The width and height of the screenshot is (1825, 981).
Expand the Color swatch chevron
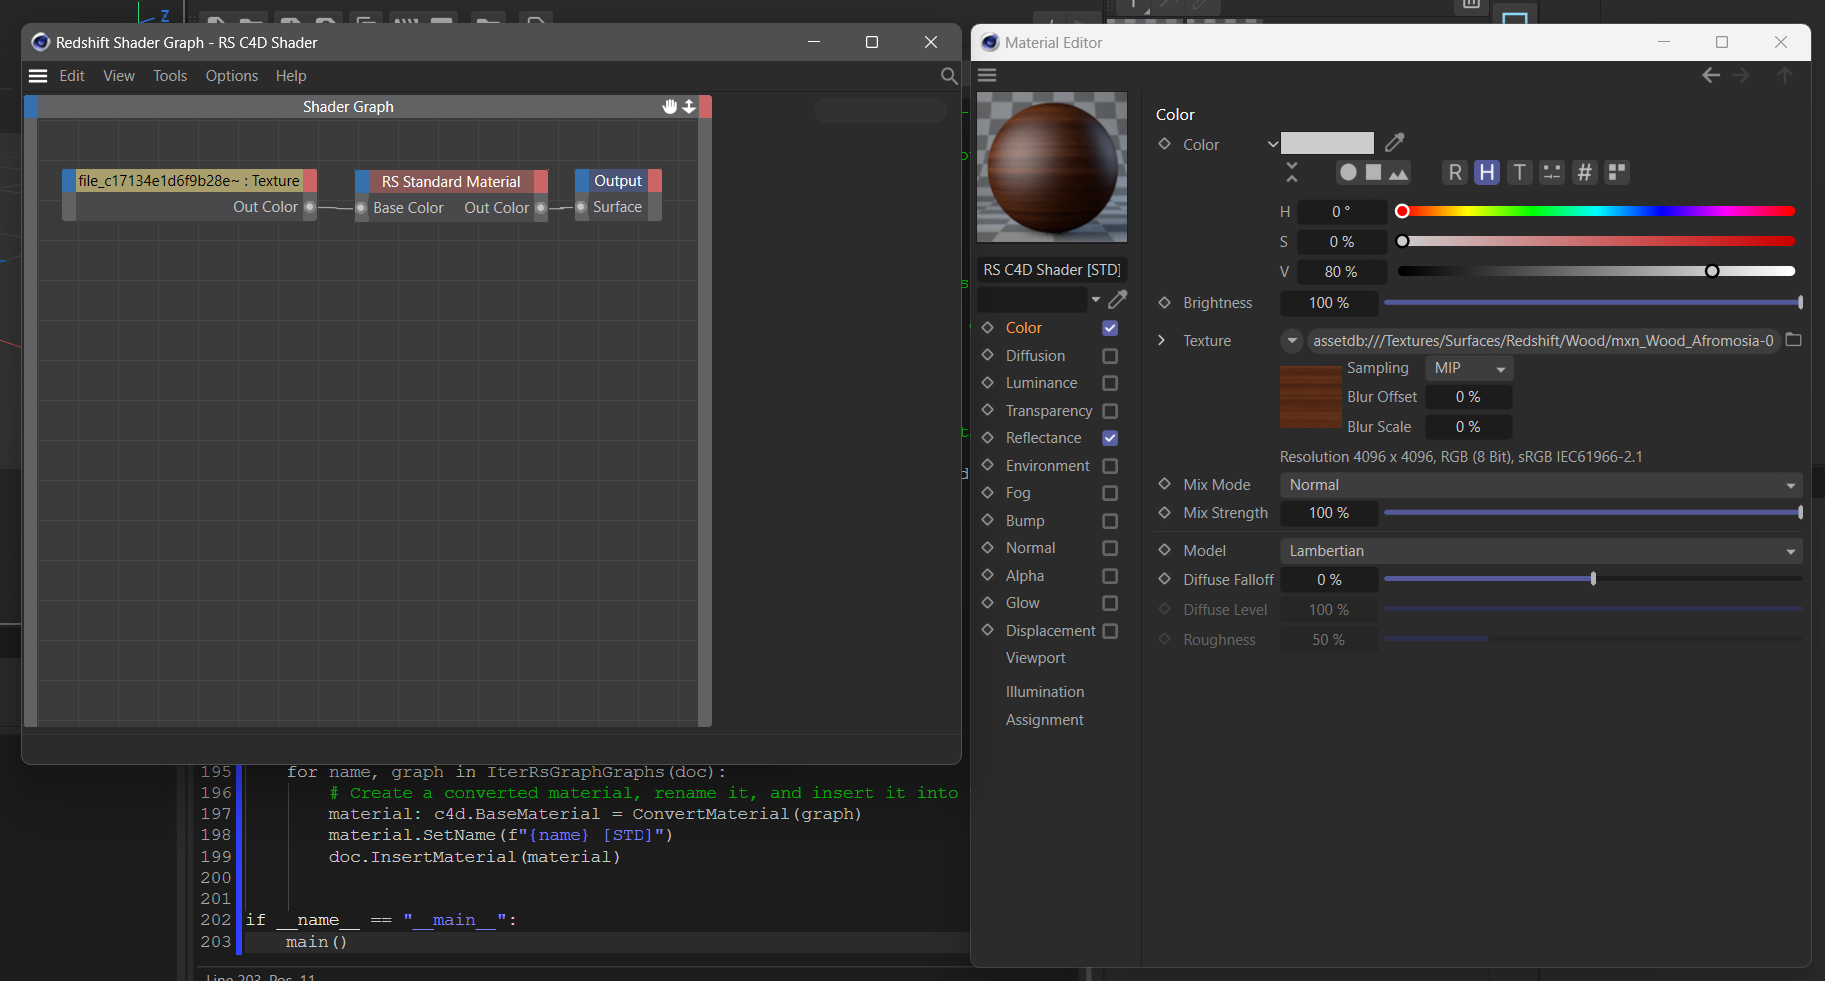point(1272,144)
